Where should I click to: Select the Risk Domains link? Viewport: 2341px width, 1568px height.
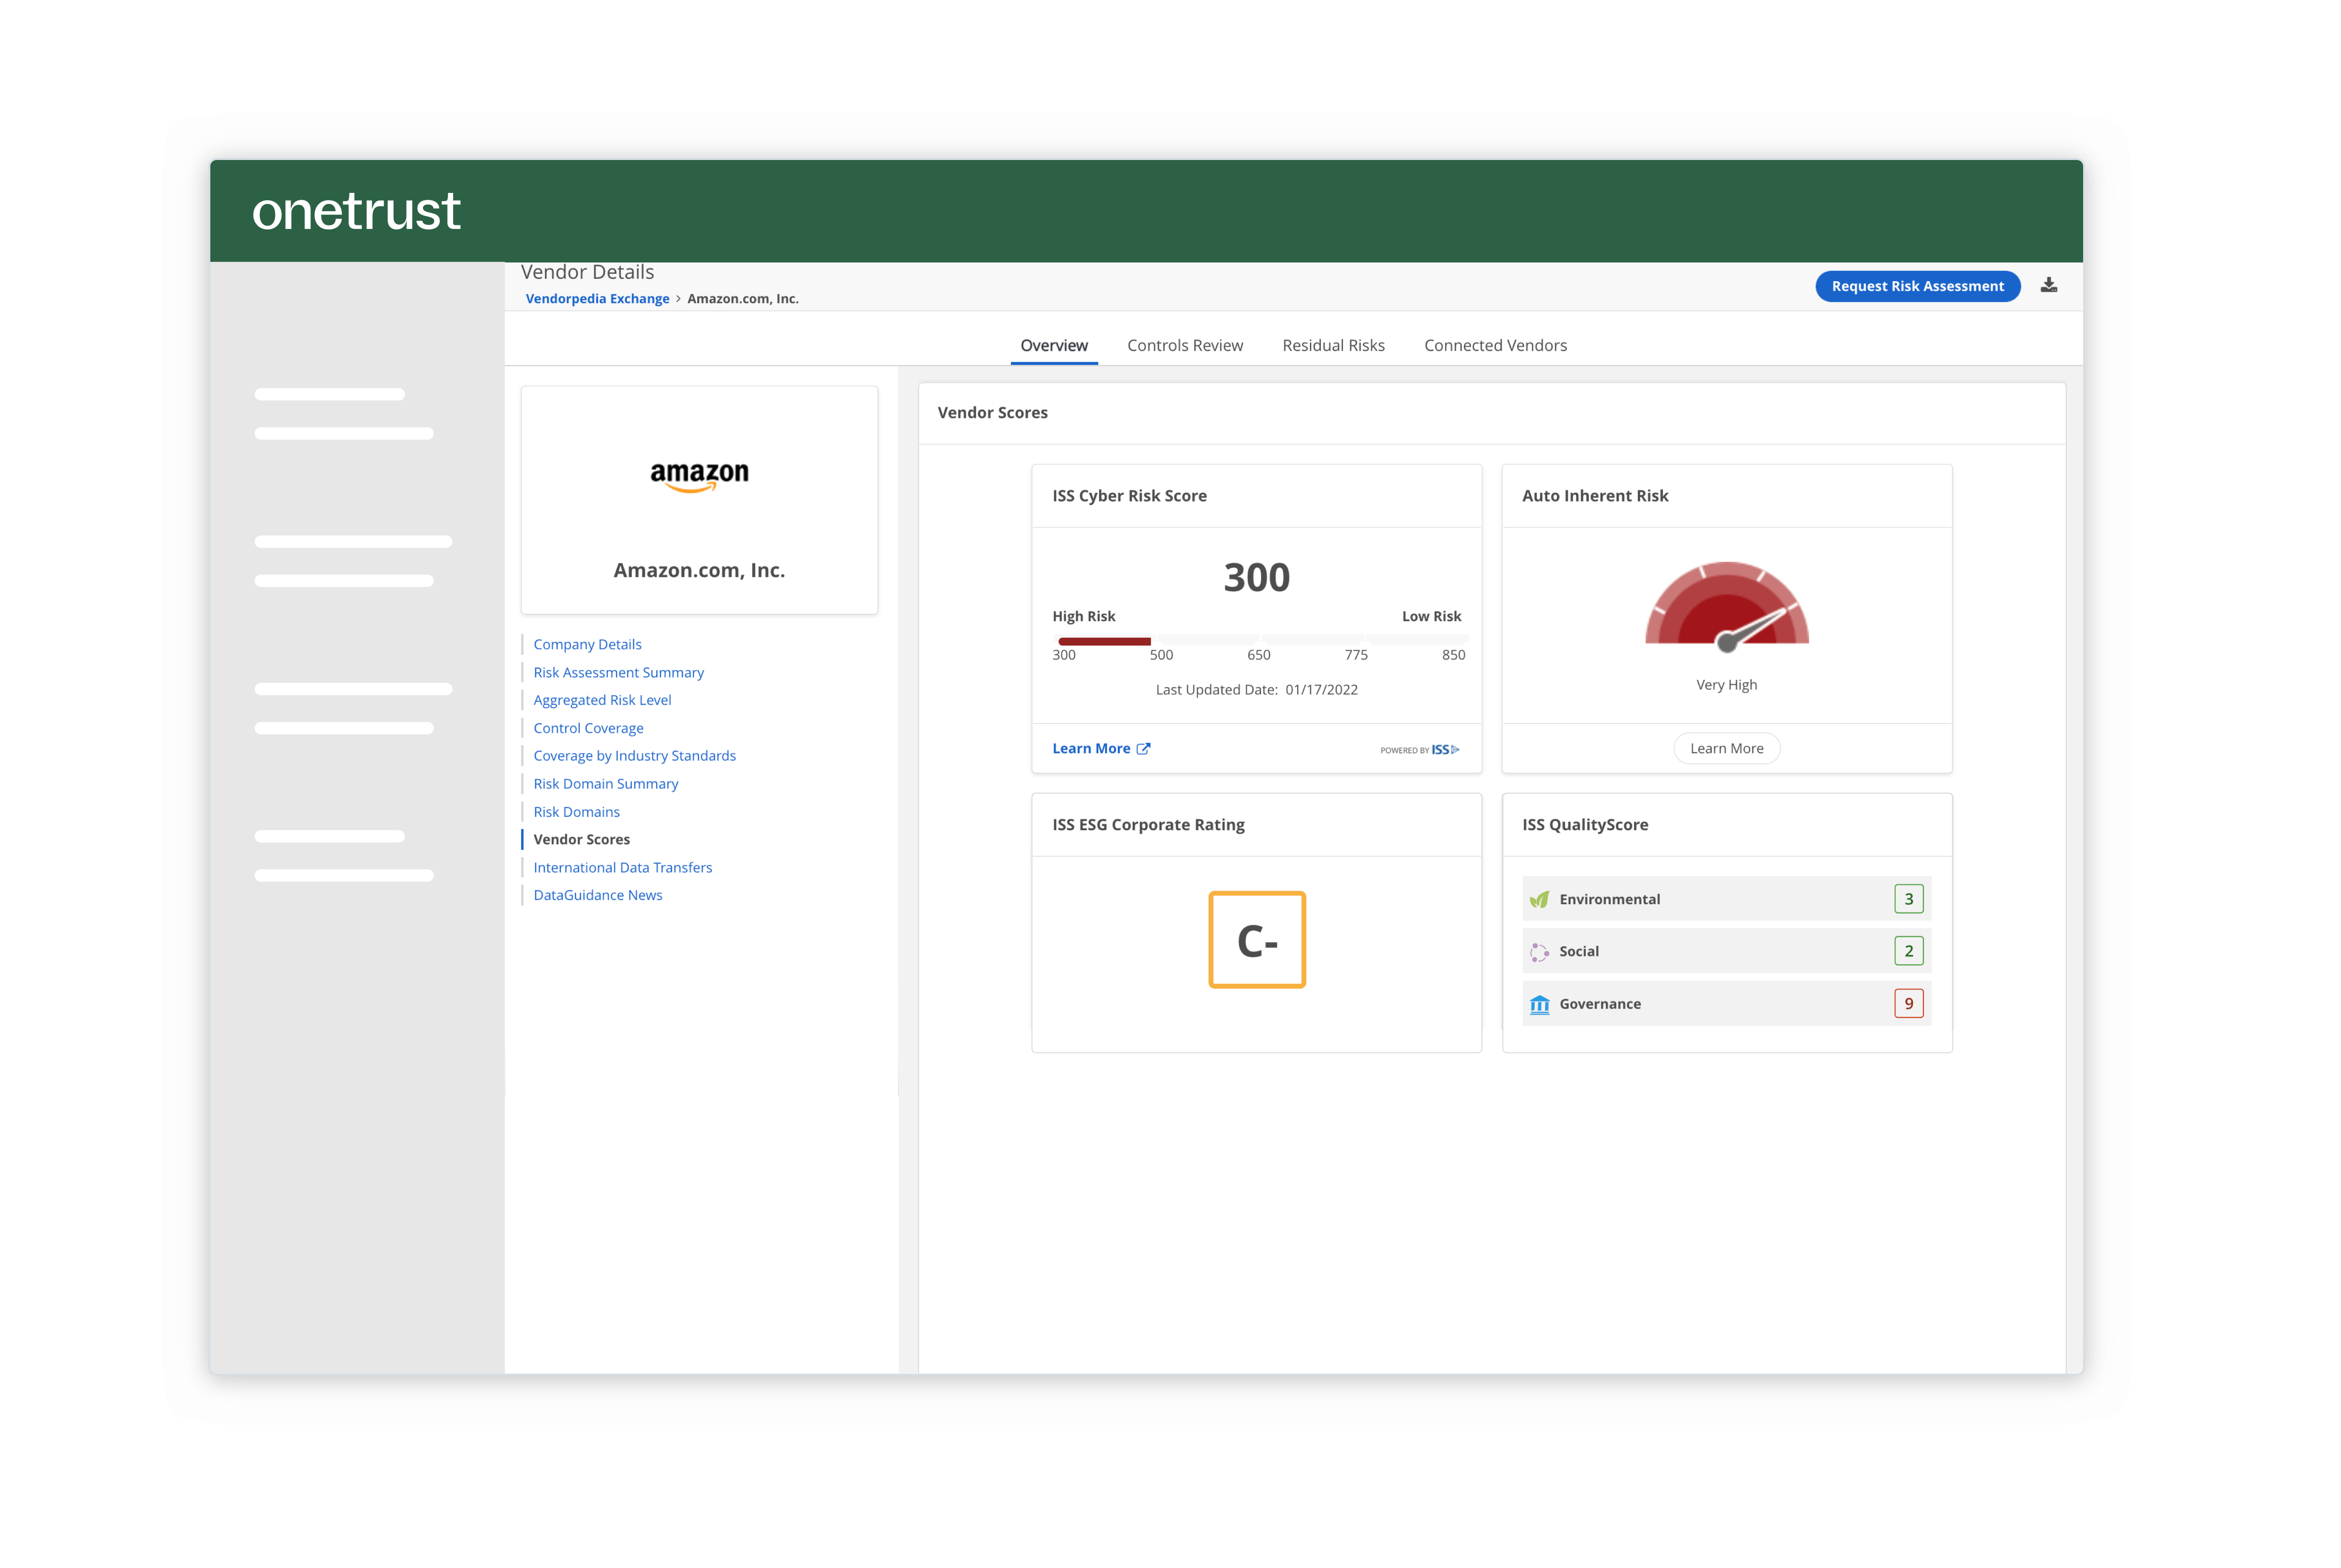point(576,811)
